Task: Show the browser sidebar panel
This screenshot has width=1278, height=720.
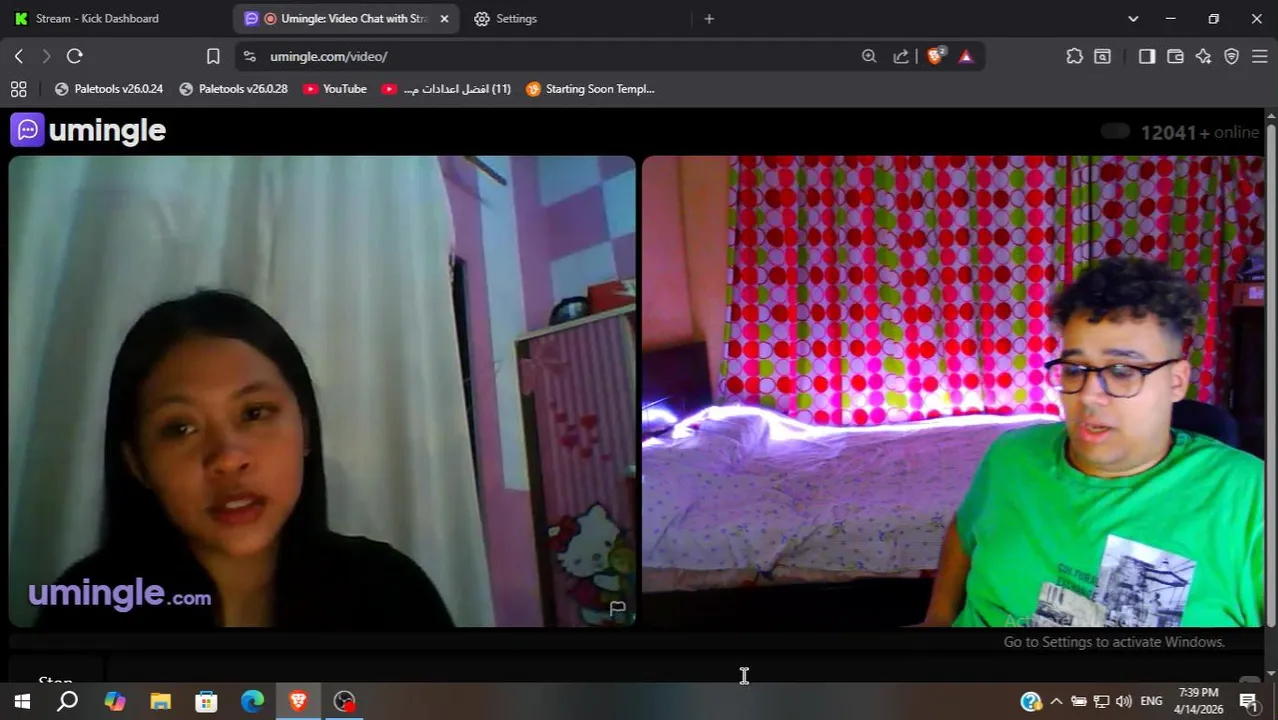Action: tap(1147, 57)
